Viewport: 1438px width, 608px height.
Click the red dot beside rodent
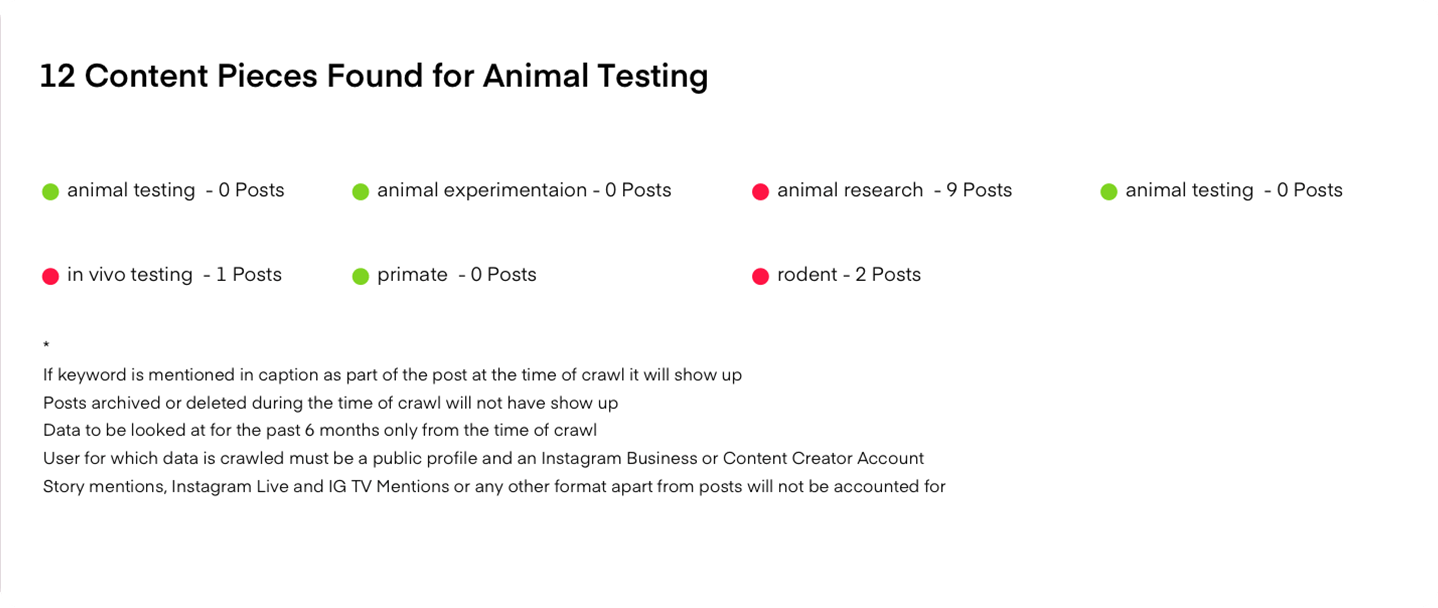tap(760, 276)
